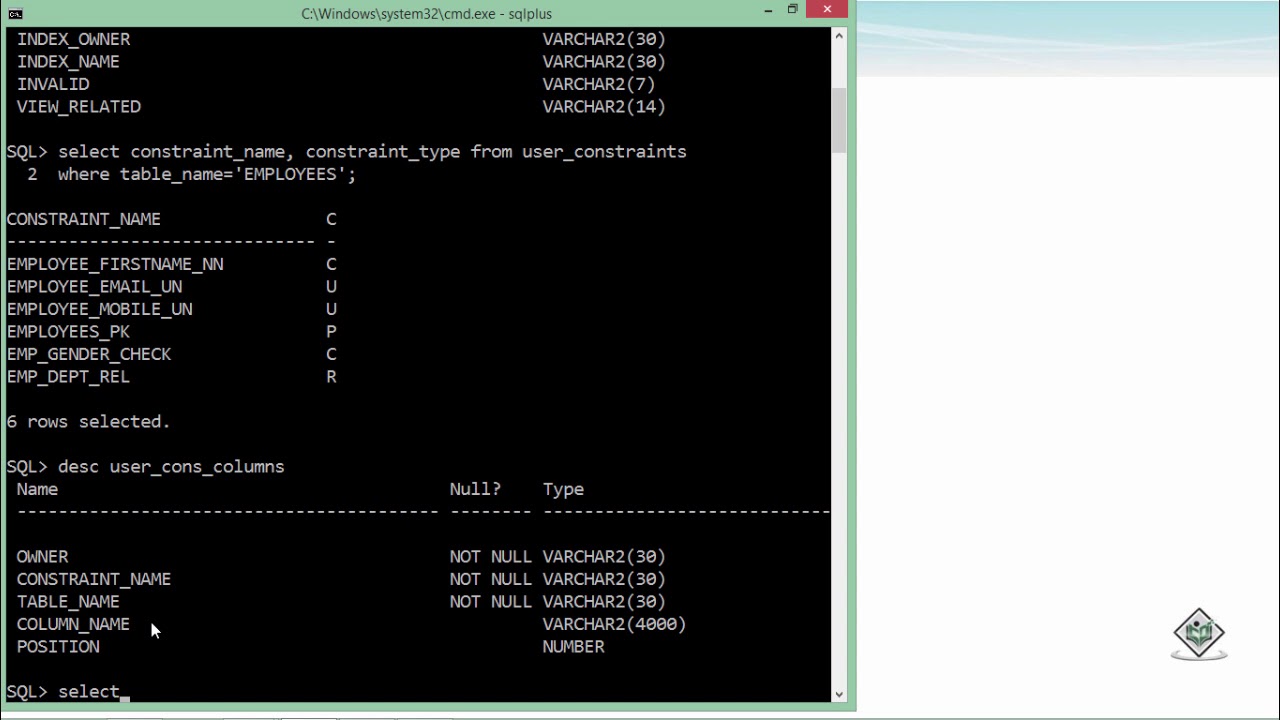Click the window title 'cmd.exe - sqlplus'
1280x720 pixels.
[427, 14]
